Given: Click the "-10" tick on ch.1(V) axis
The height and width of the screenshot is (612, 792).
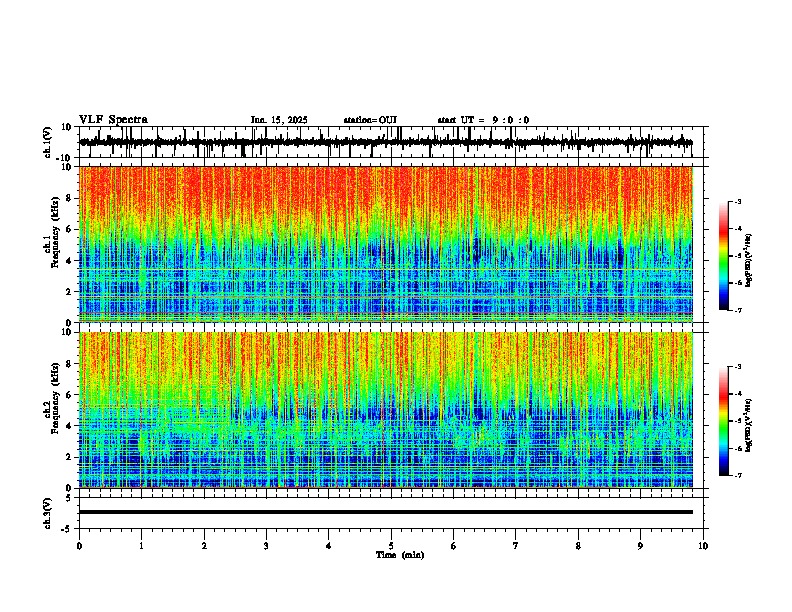Looking at the screenshot, I should pyautogui.click(x=65, y=158).
